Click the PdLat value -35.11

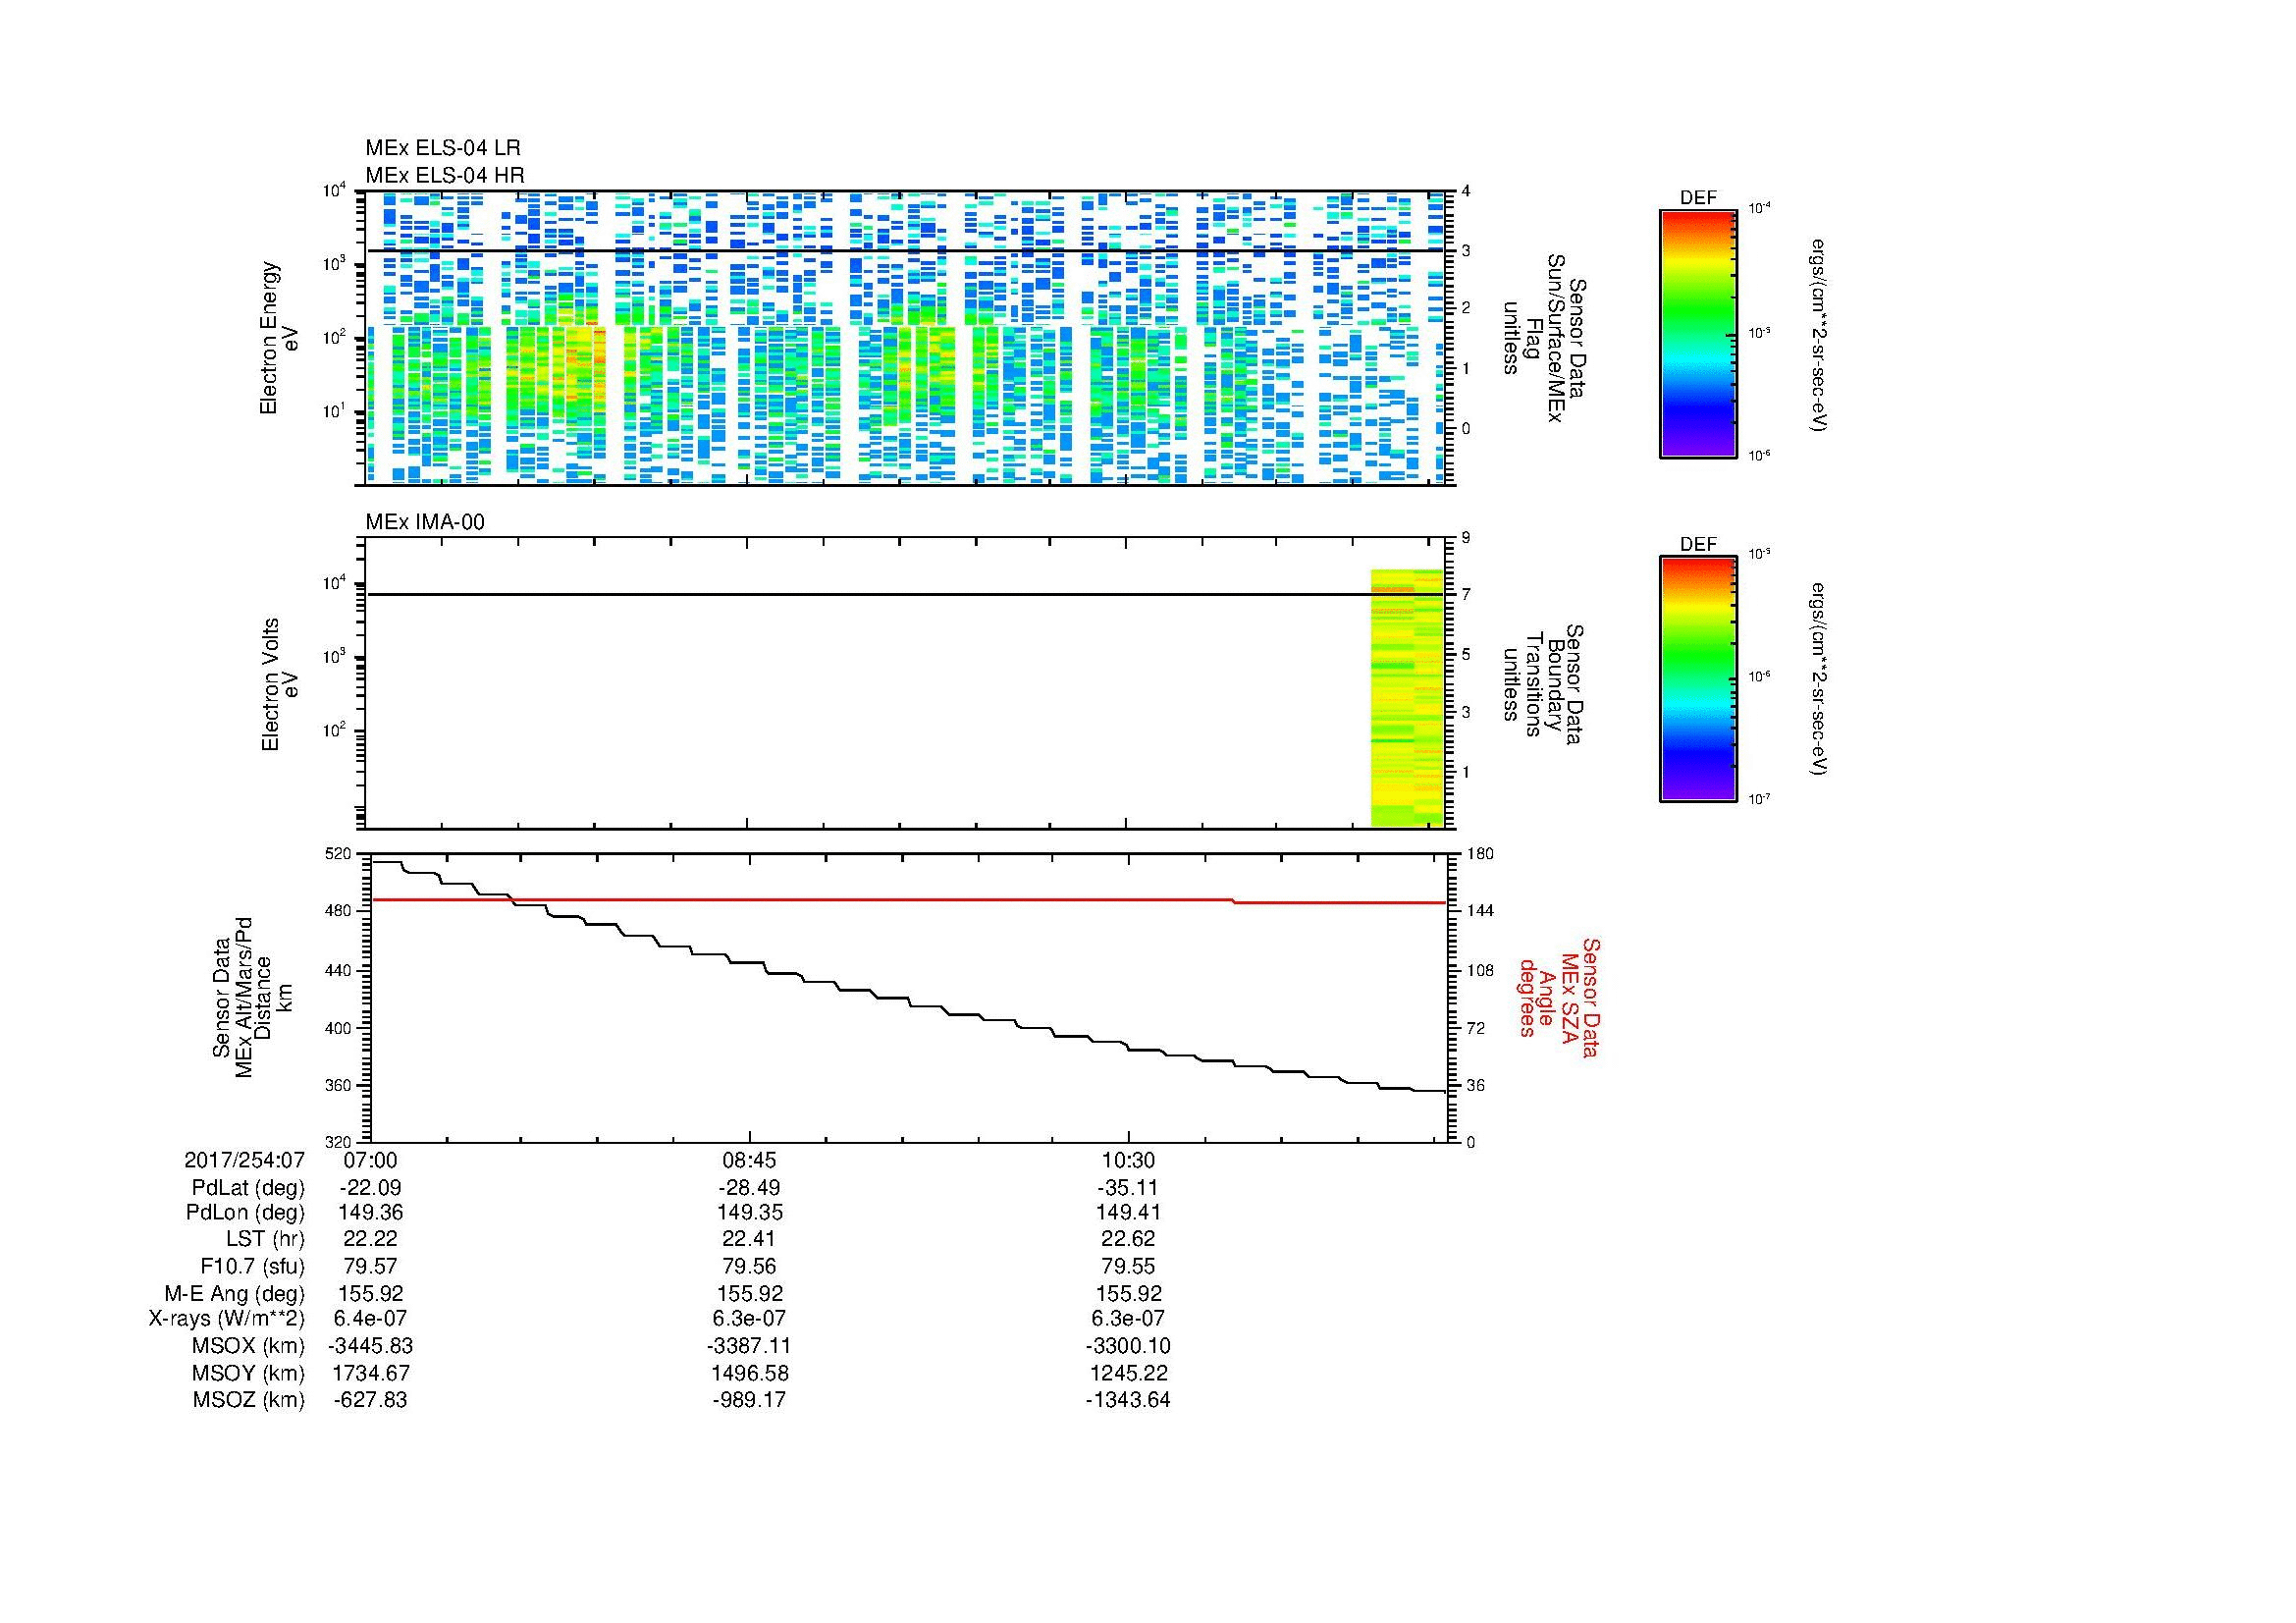point(1128,1188)
